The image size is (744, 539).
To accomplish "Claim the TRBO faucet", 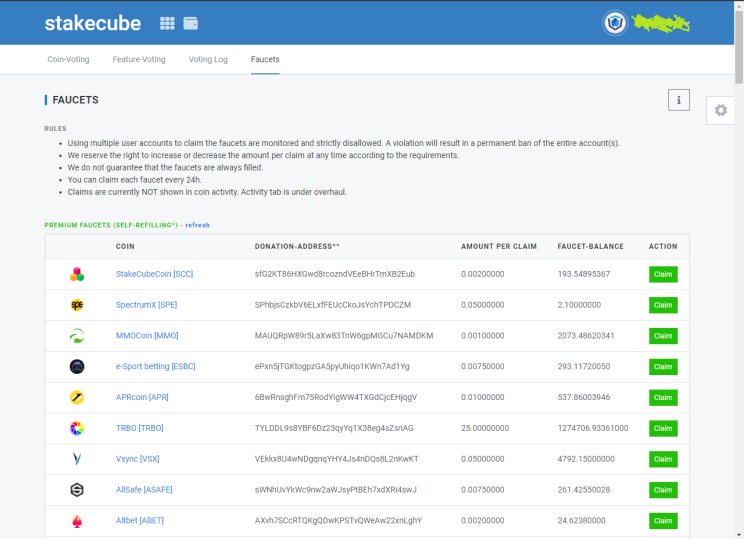I will tap(663, 428).
